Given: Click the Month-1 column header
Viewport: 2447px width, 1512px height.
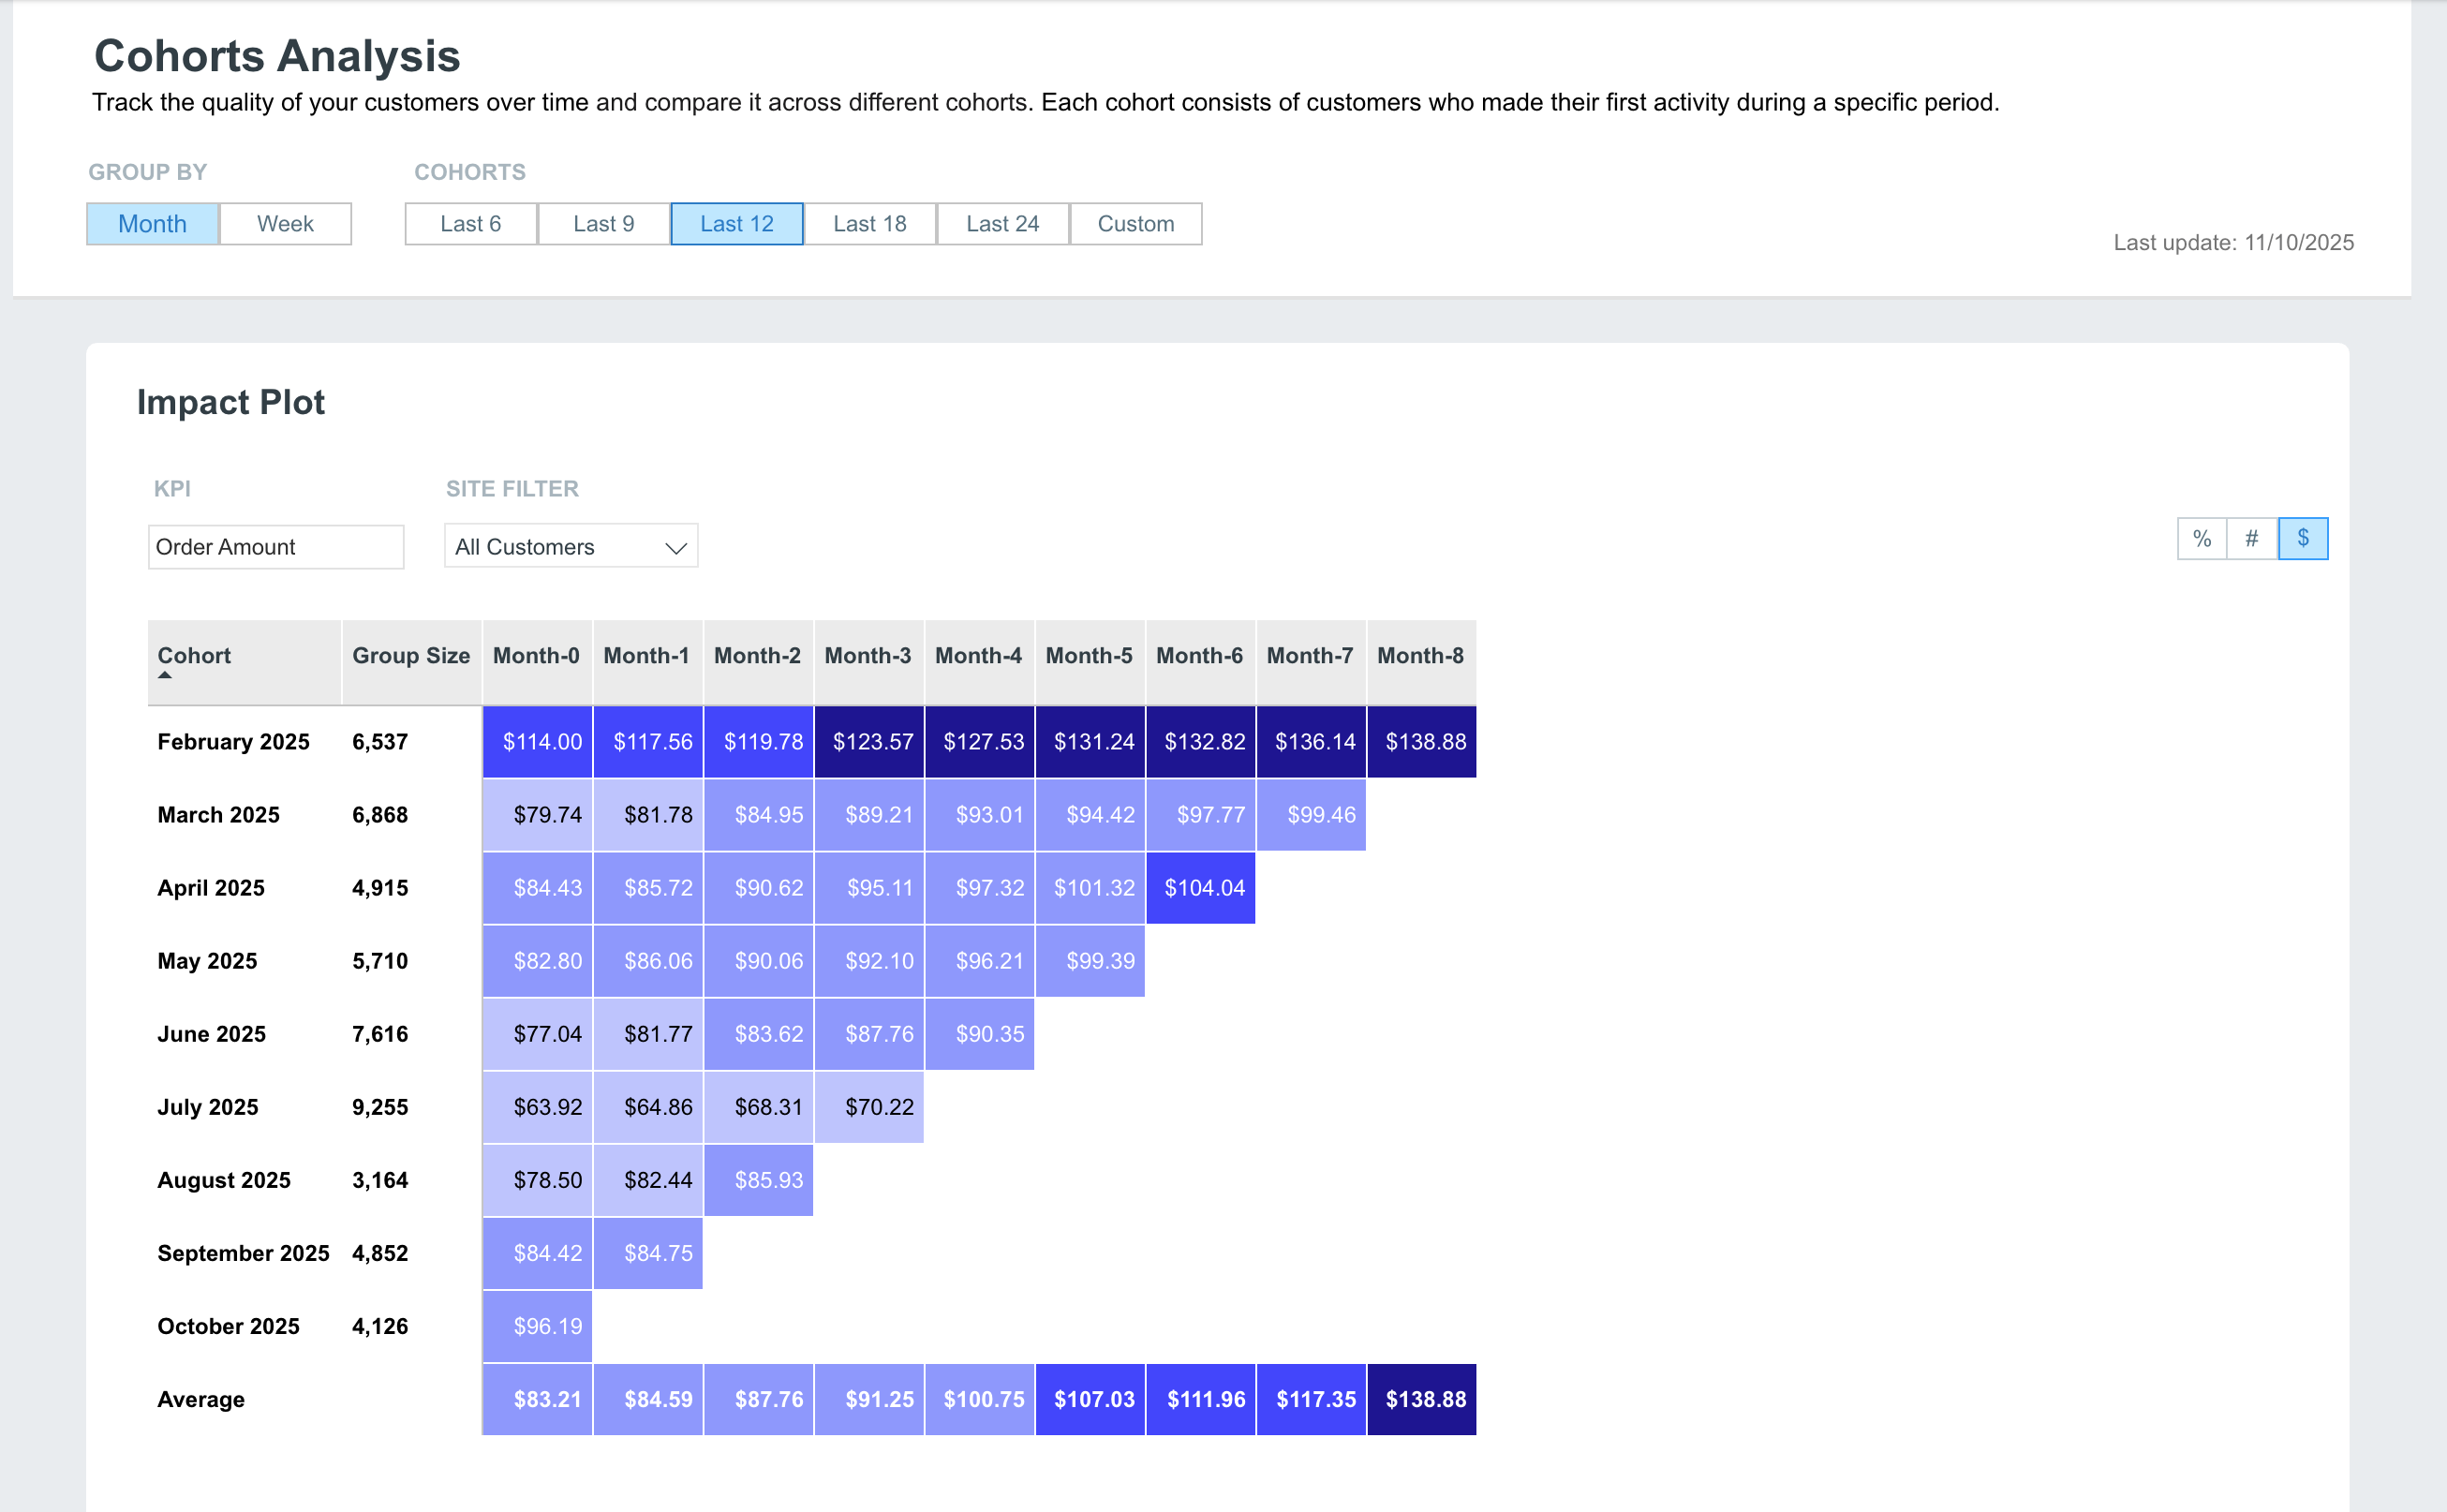Looking at the screenshot, I should pos(647,662).
